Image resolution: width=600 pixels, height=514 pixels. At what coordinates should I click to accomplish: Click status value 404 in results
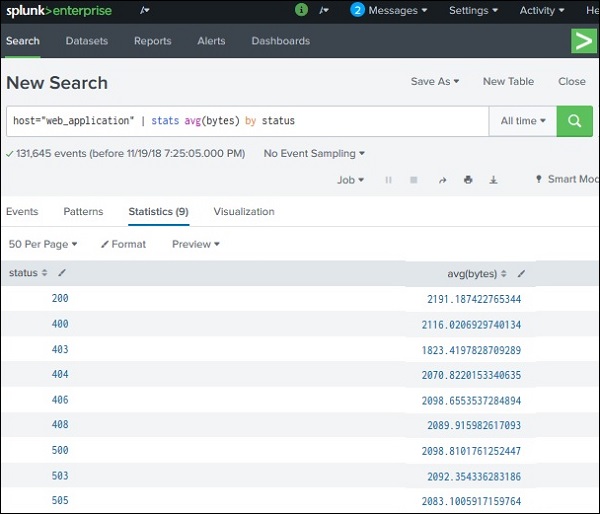pyautogui.click(x=60, y=372)
